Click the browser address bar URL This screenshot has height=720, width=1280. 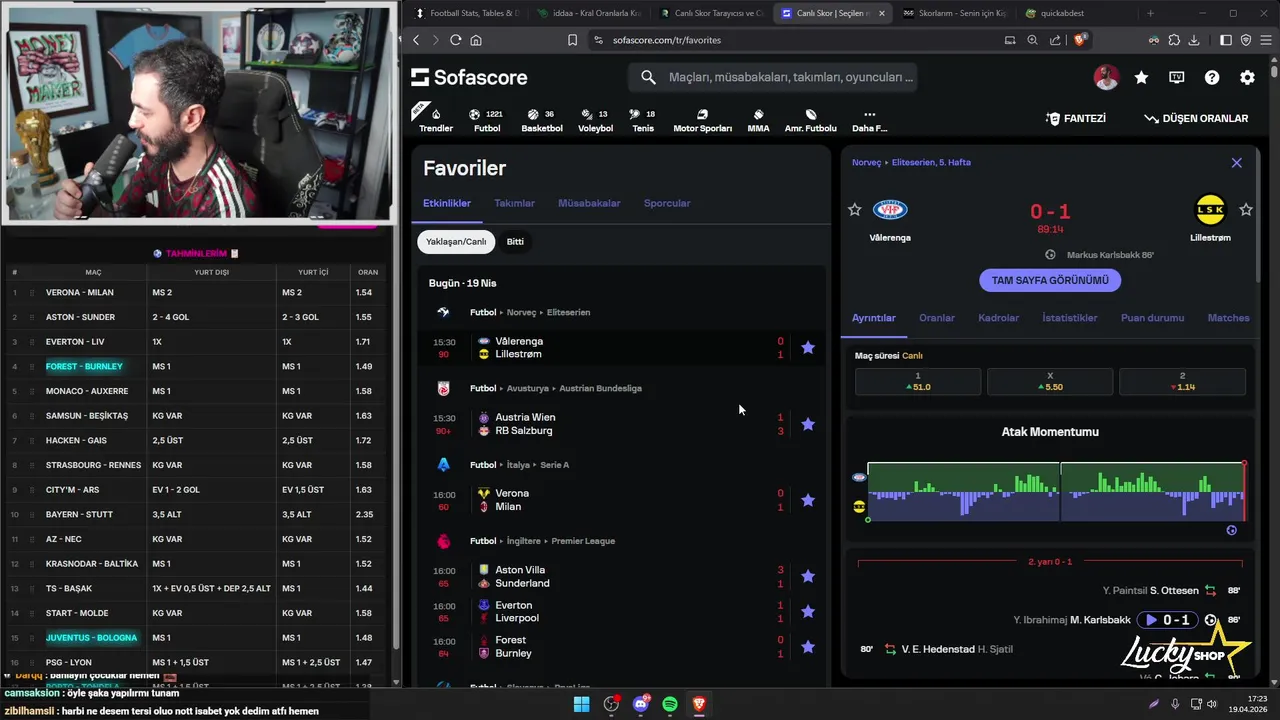(667, 40)
